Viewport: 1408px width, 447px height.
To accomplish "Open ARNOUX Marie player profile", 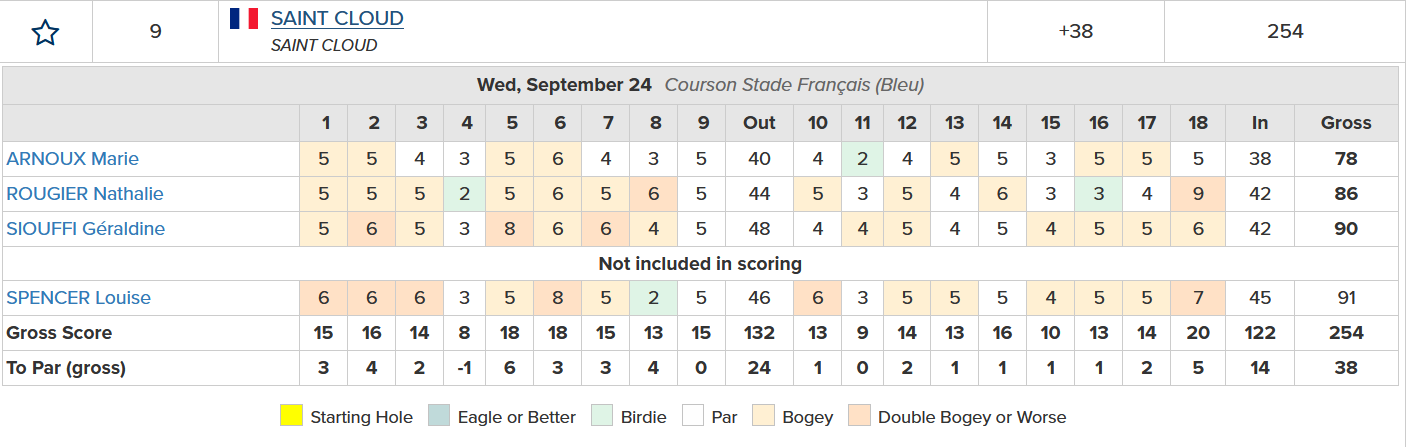I will (72, 159).
